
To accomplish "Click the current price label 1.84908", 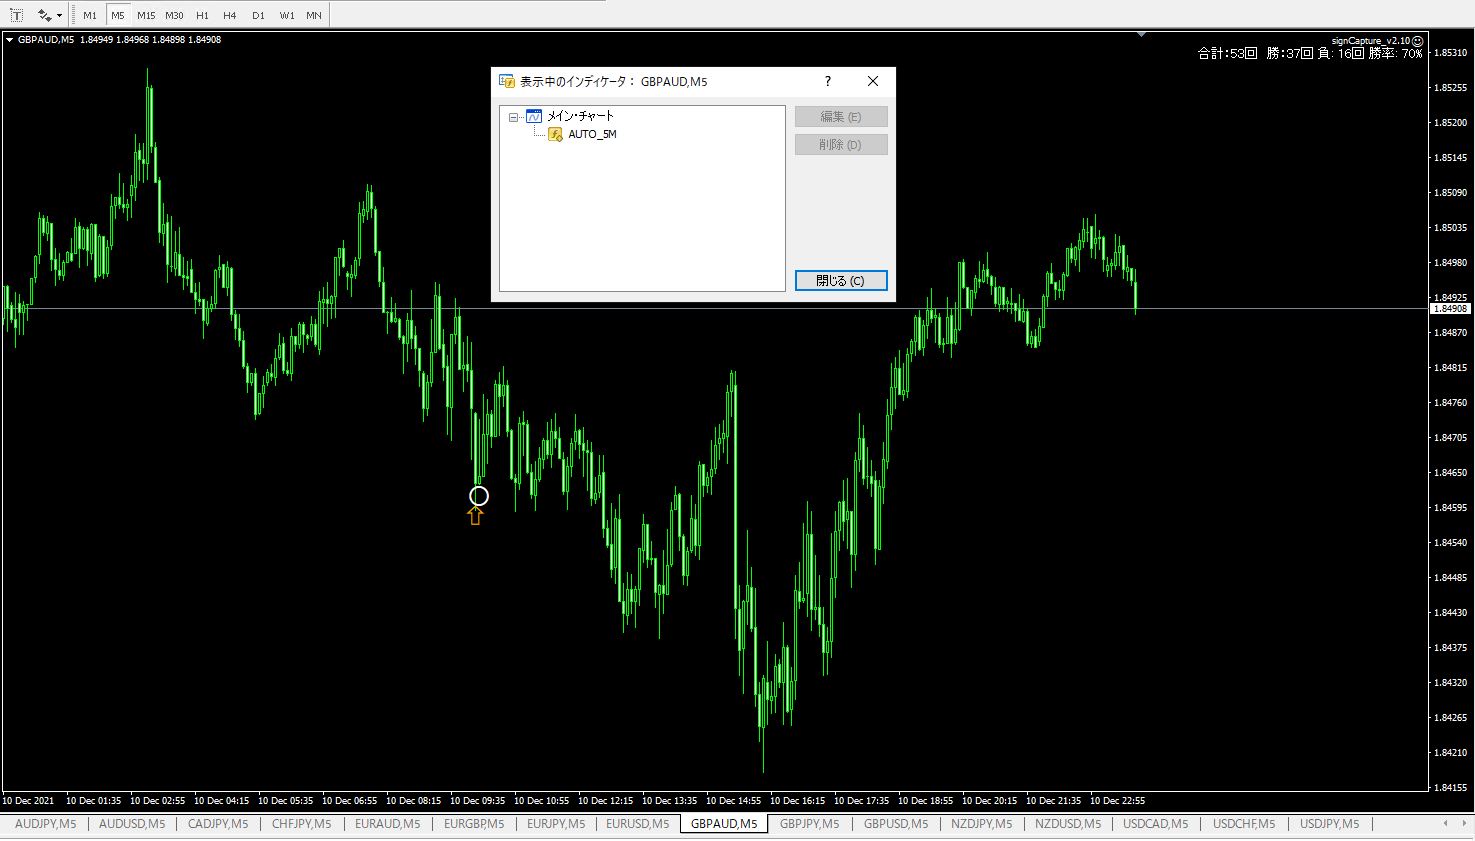I will pyautogui.click(x=1451, y=309).
